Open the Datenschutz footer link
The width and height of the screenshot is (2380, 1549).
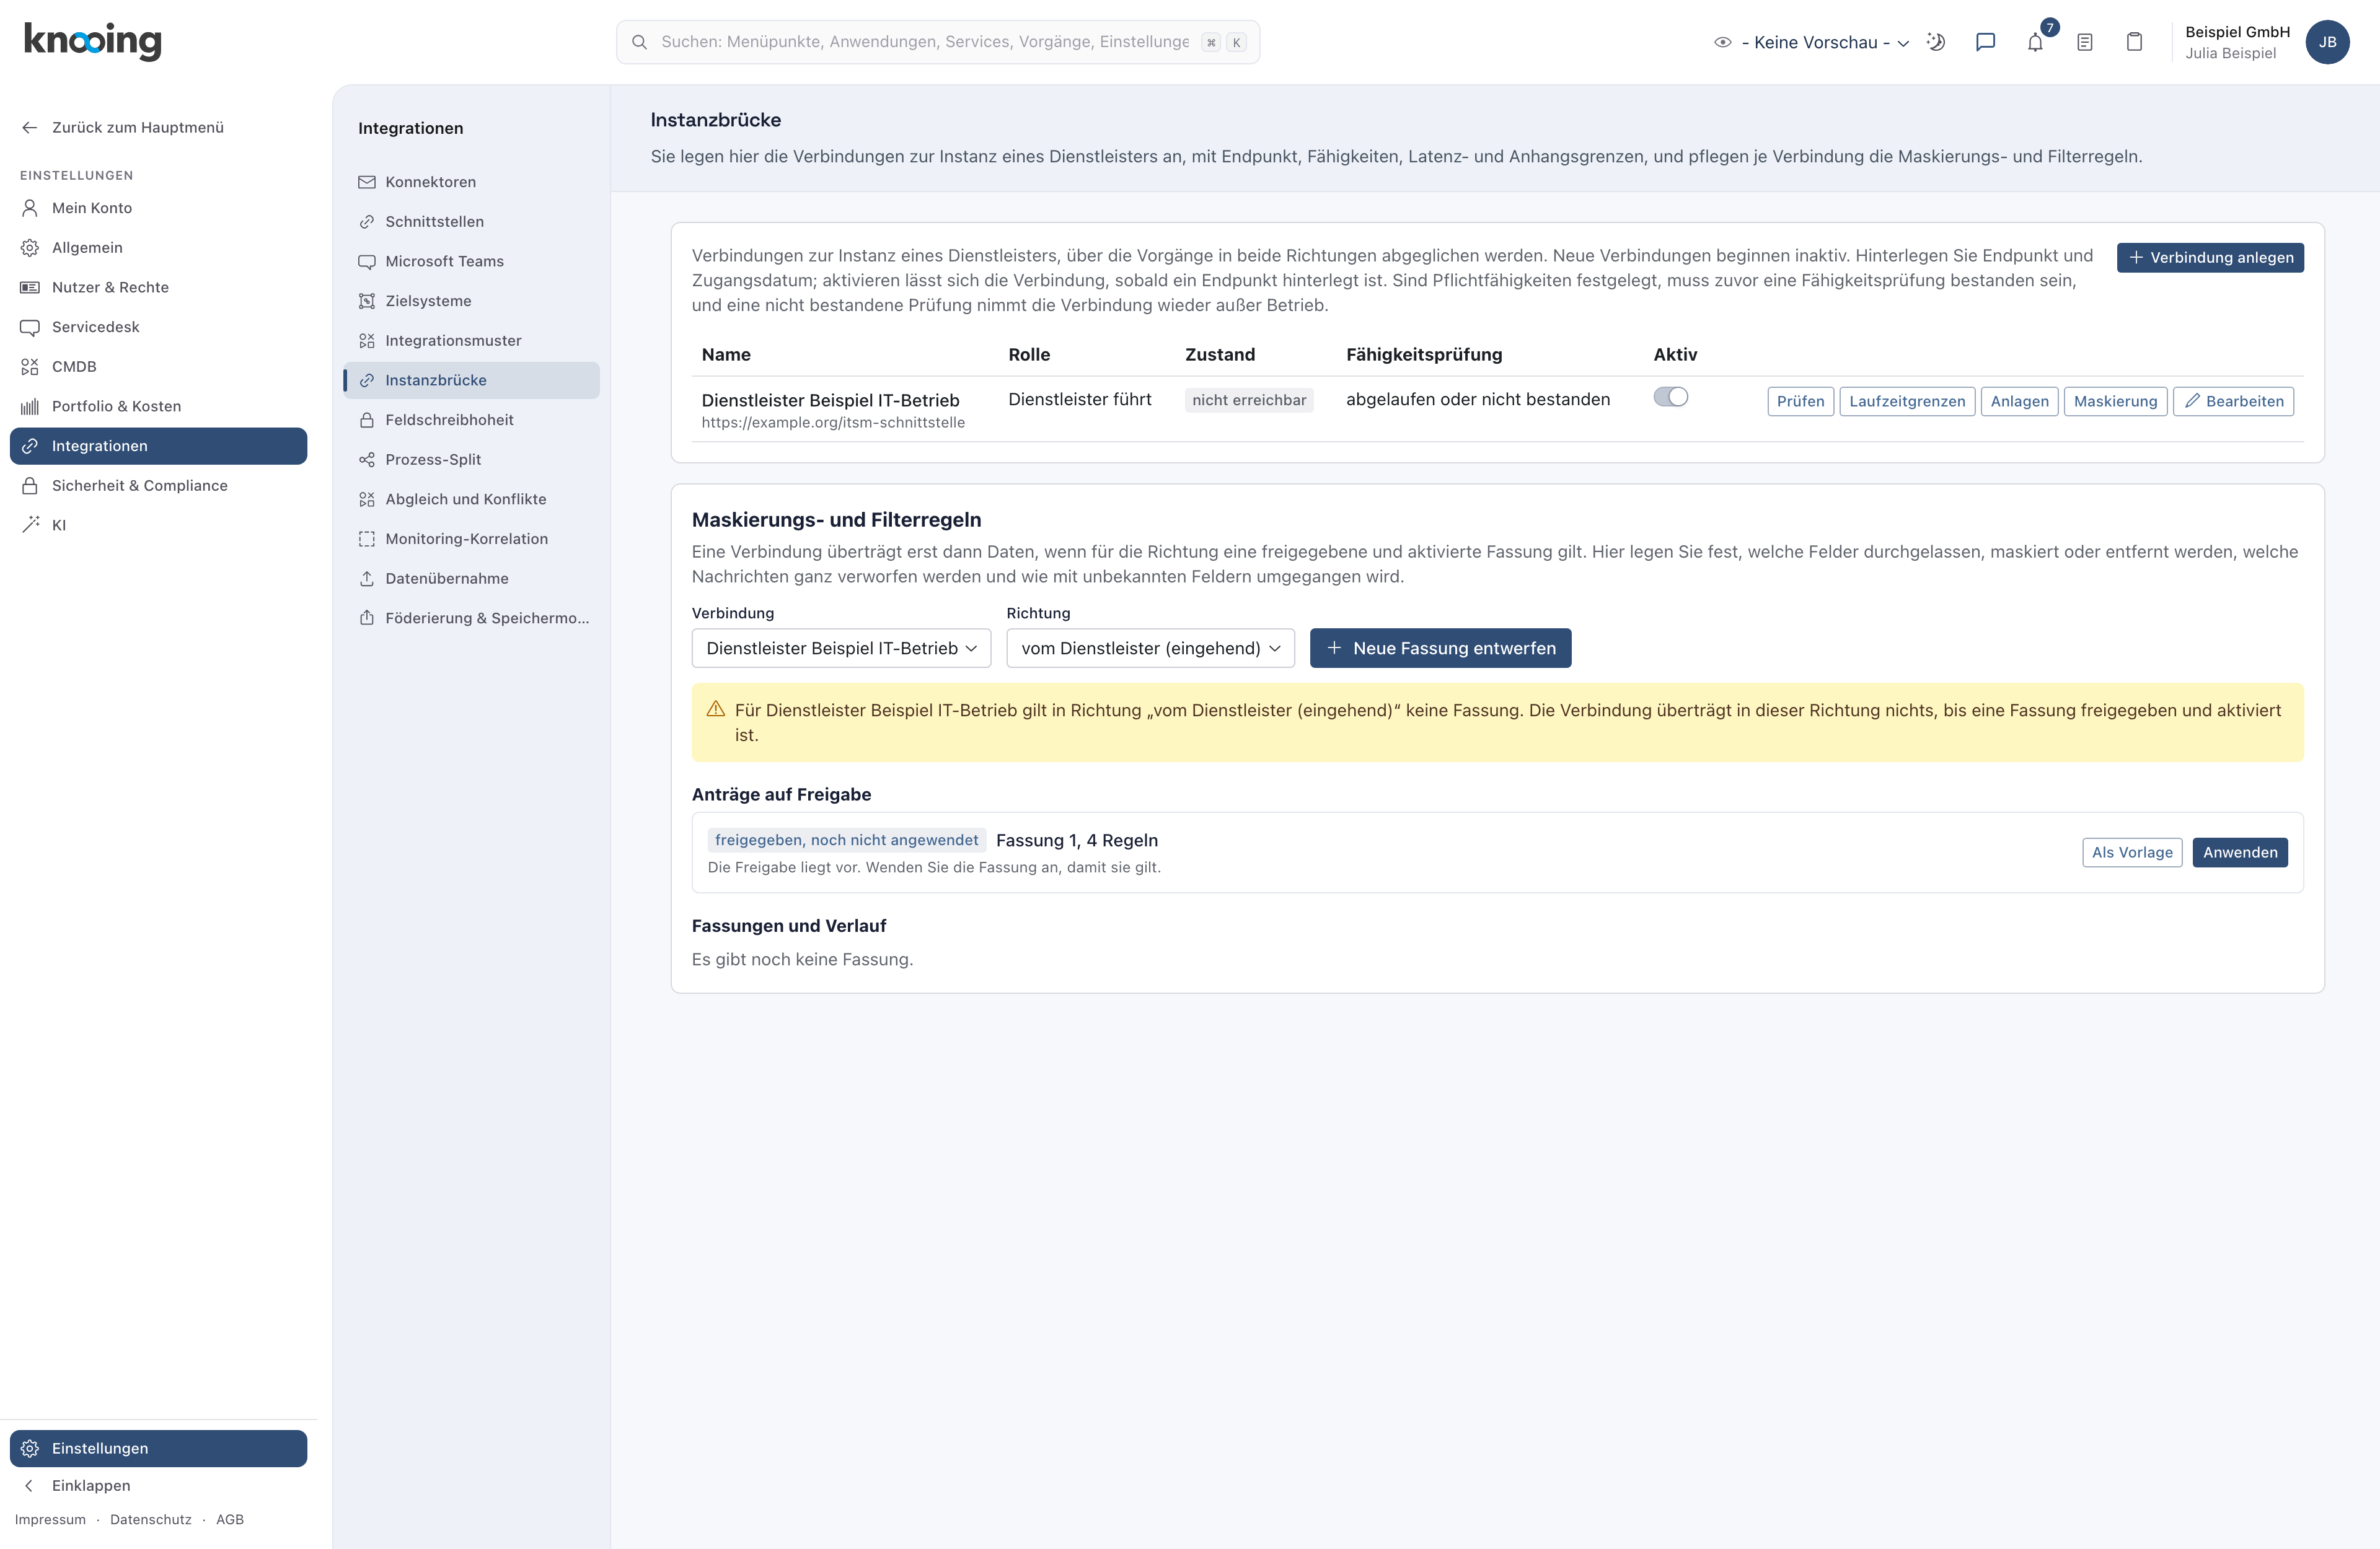click(x=150, y=1519)
